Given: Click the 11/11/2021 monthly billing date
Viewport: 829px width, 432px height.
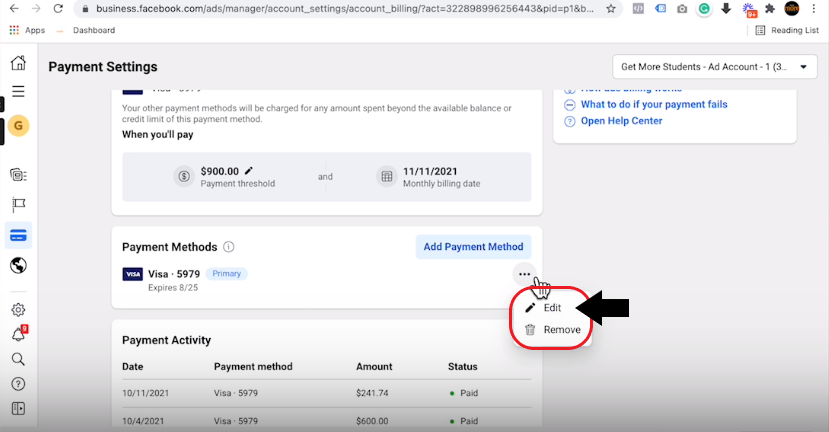Looking at the screenshot, I should [x=430, y=171].
